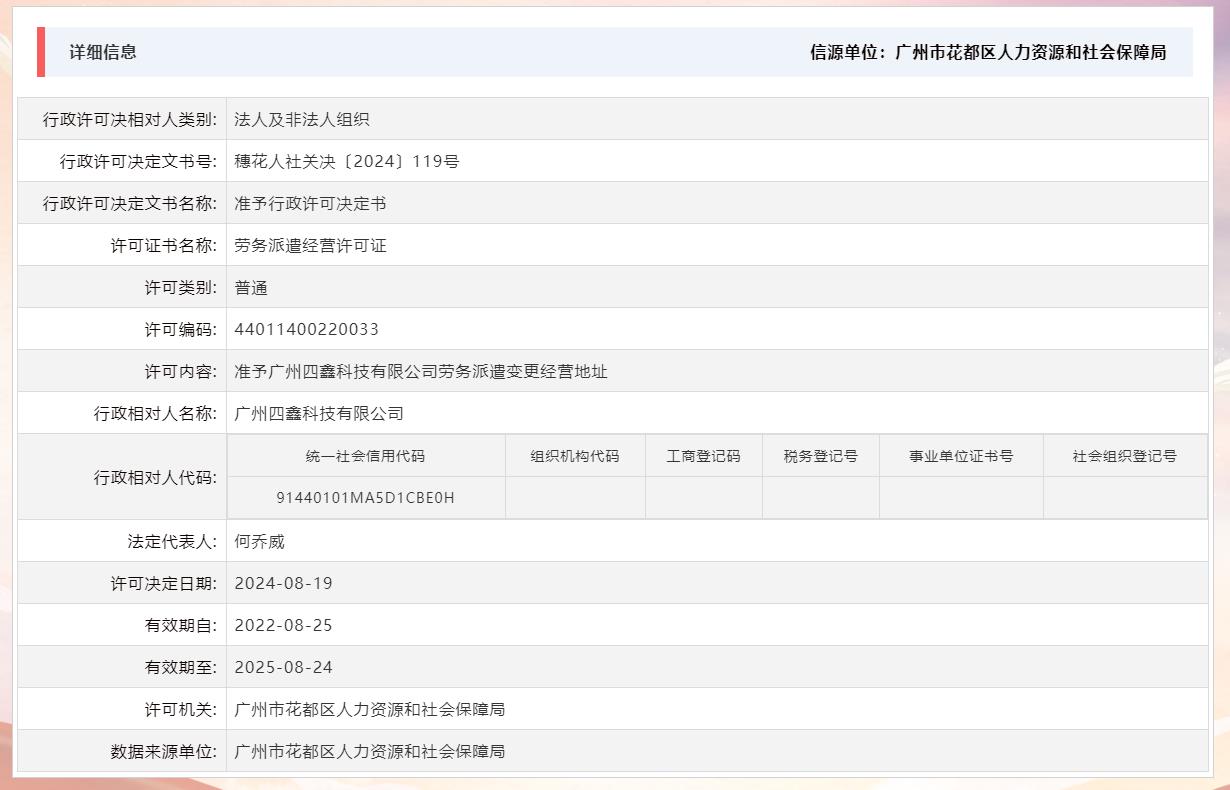Click the 许可内容 label
1230x790 pixels.
(180, 371)
